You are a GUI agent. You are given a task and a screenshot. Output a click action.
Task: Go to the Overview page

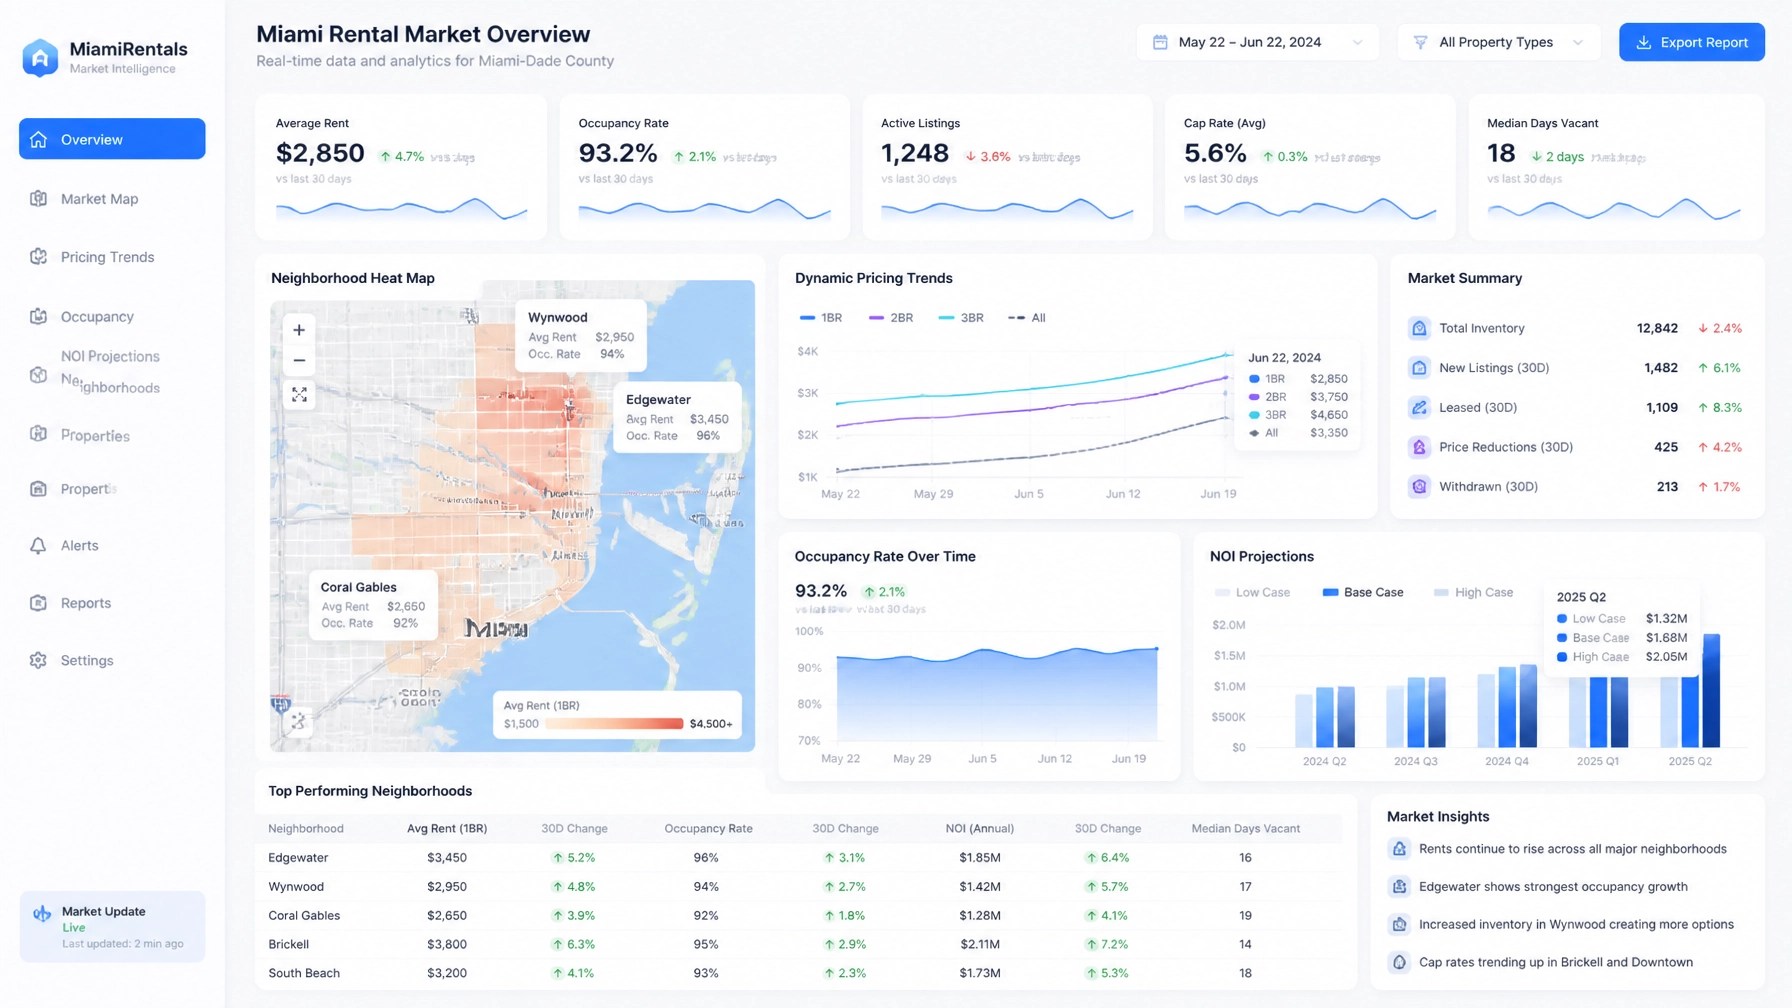[112, 139]
